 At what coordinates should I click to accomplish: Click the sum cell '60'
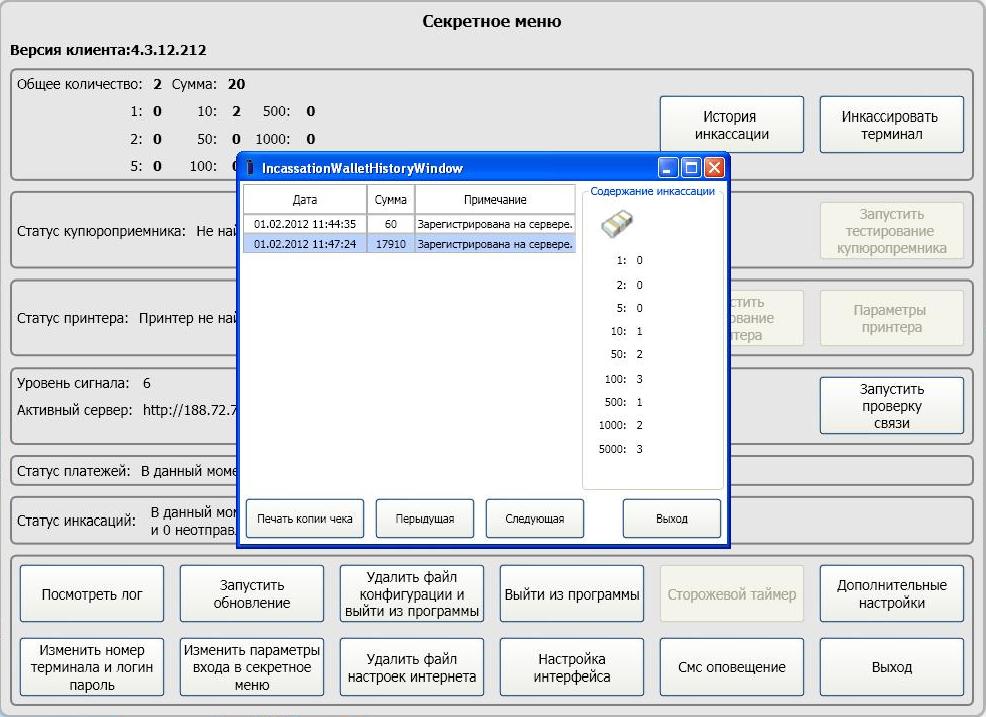pos(391,224)
